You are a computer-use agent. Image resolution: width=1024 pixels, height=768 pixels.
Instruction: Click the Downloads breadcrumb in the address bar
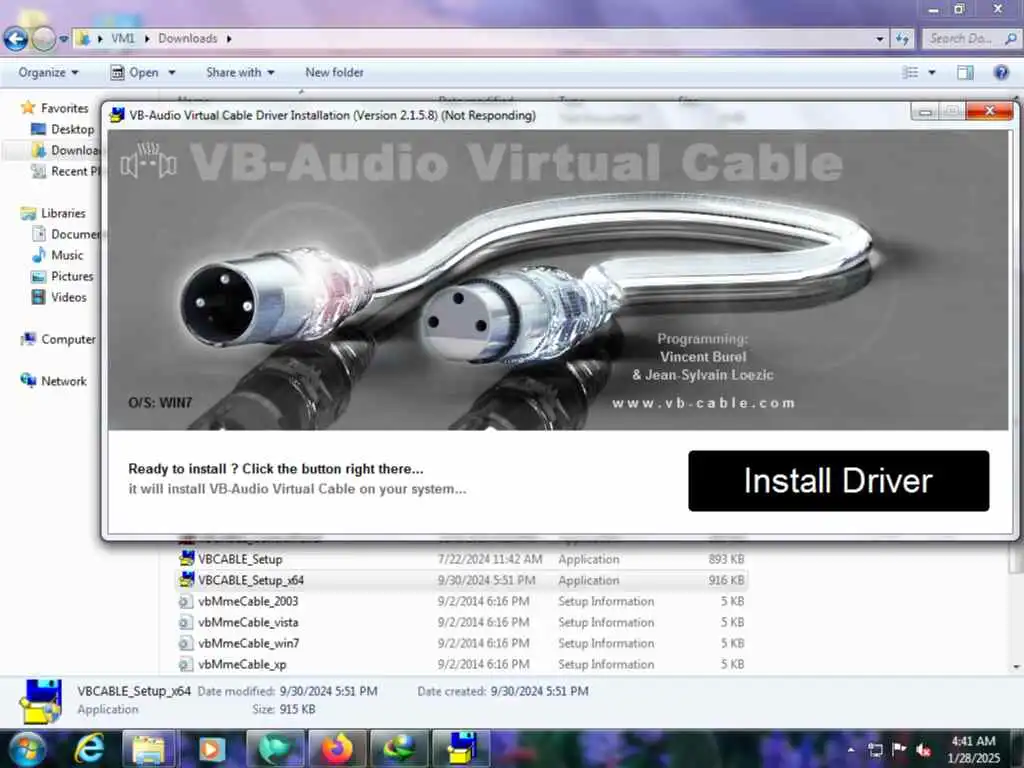187,39
